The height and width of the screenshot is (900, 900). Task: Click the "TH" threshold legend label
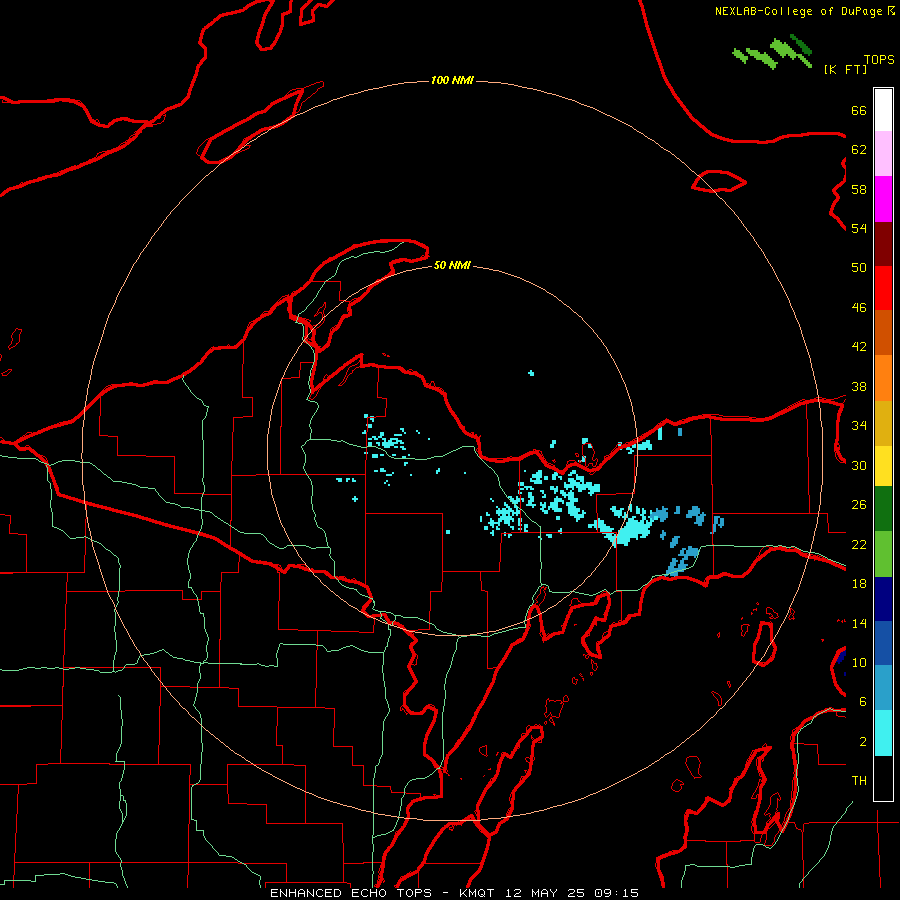[859, 781]
